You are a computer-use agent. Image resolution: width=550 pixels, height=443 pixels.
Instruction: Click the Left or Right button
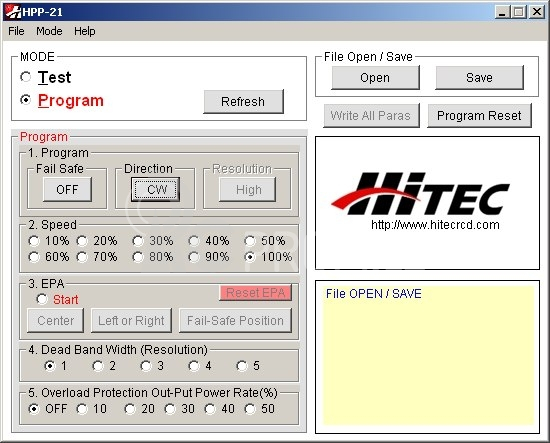coord(132,321)
